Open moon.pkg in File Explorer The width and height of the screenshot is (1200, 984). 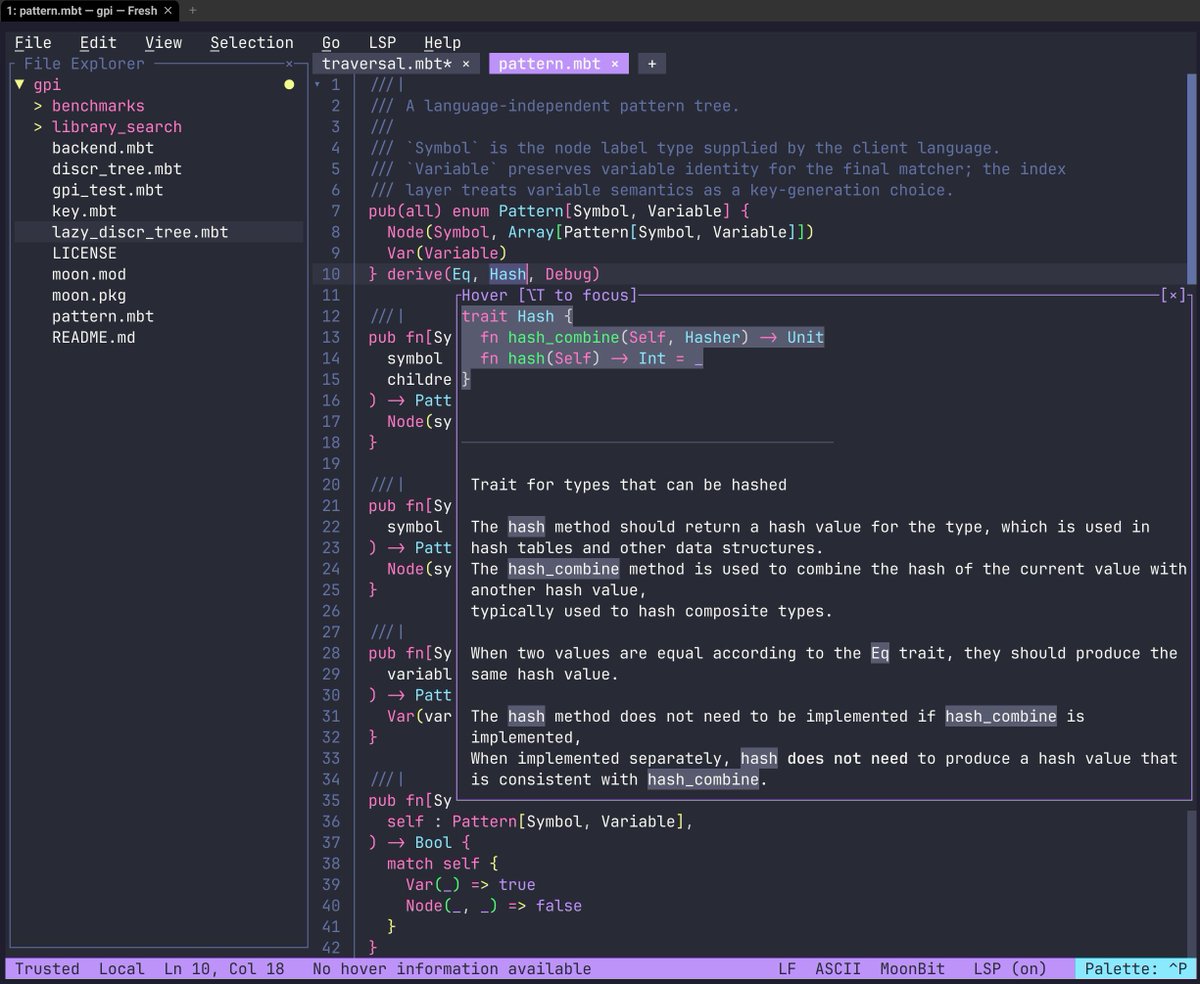[89, 295]
